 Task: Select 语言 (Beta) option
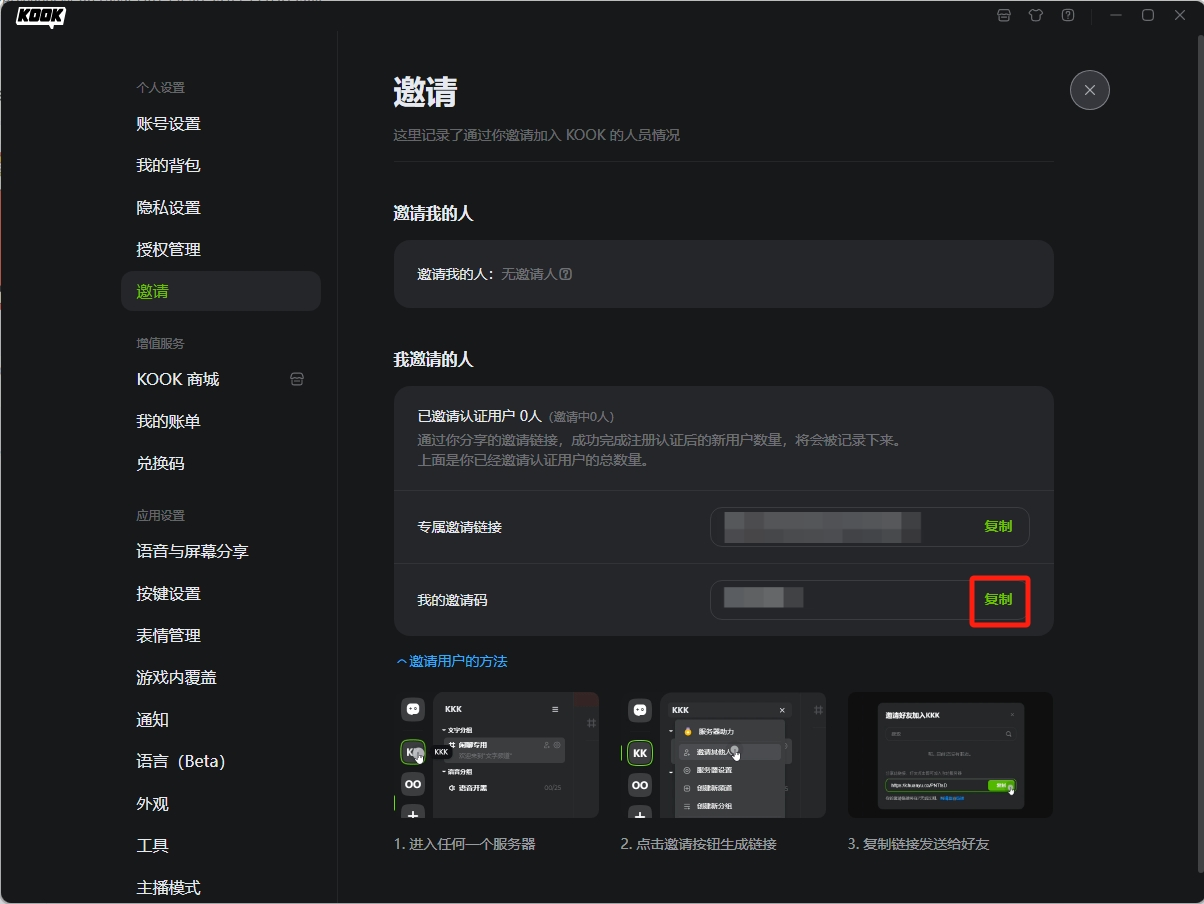(221, 761)
